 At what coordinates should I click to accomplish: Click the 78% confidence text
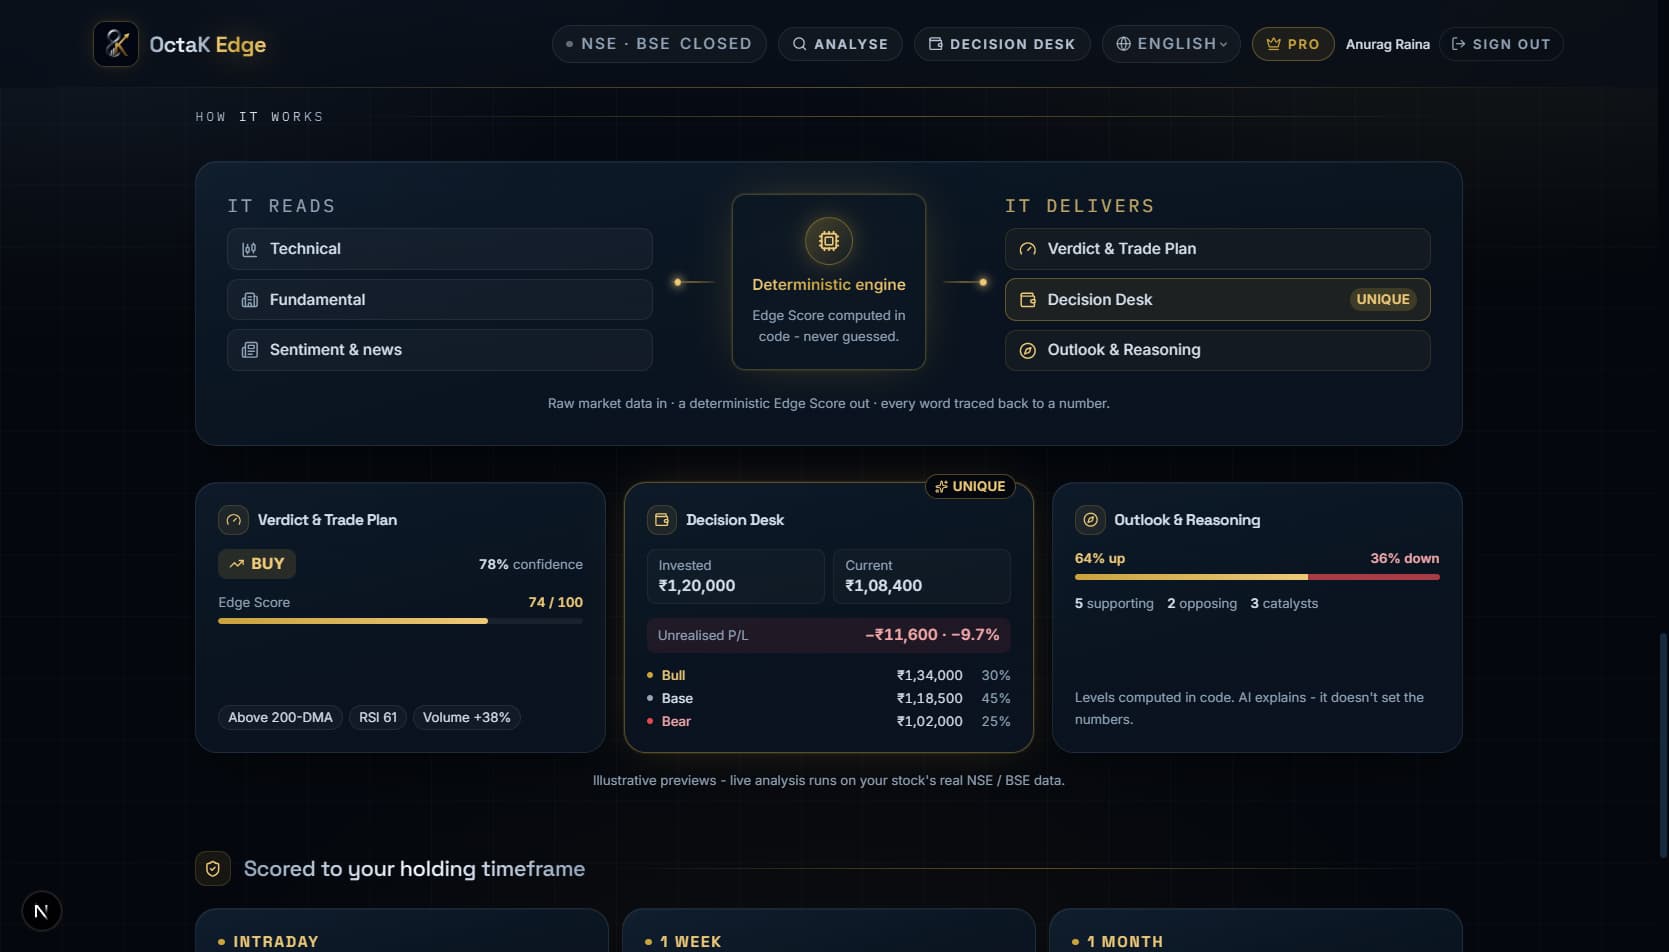click(x=531, y=565)
